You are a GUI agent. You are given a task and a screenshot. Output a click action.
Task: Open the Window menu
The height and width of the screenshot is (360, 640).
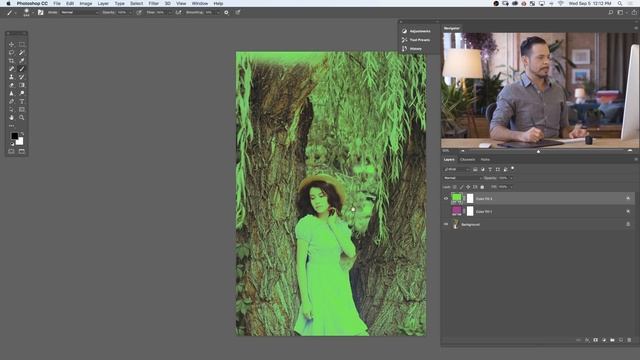[200, 3]
